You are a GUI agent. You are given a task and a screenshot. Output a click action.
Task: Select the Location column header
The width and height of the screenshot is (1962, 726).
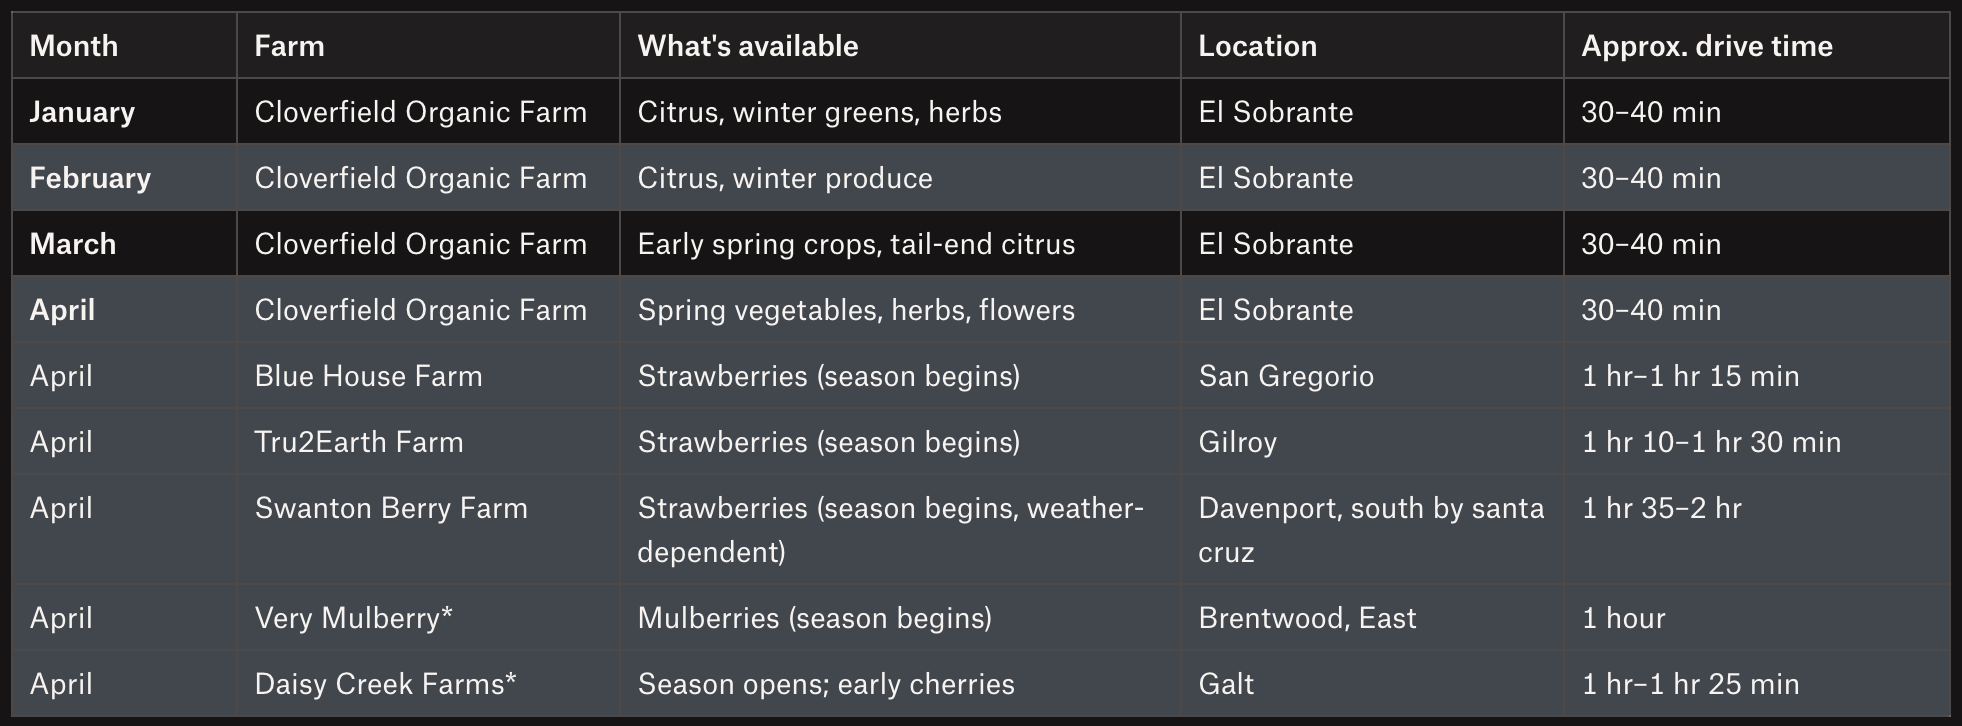pyautogui.click(x=1372, y=46)
